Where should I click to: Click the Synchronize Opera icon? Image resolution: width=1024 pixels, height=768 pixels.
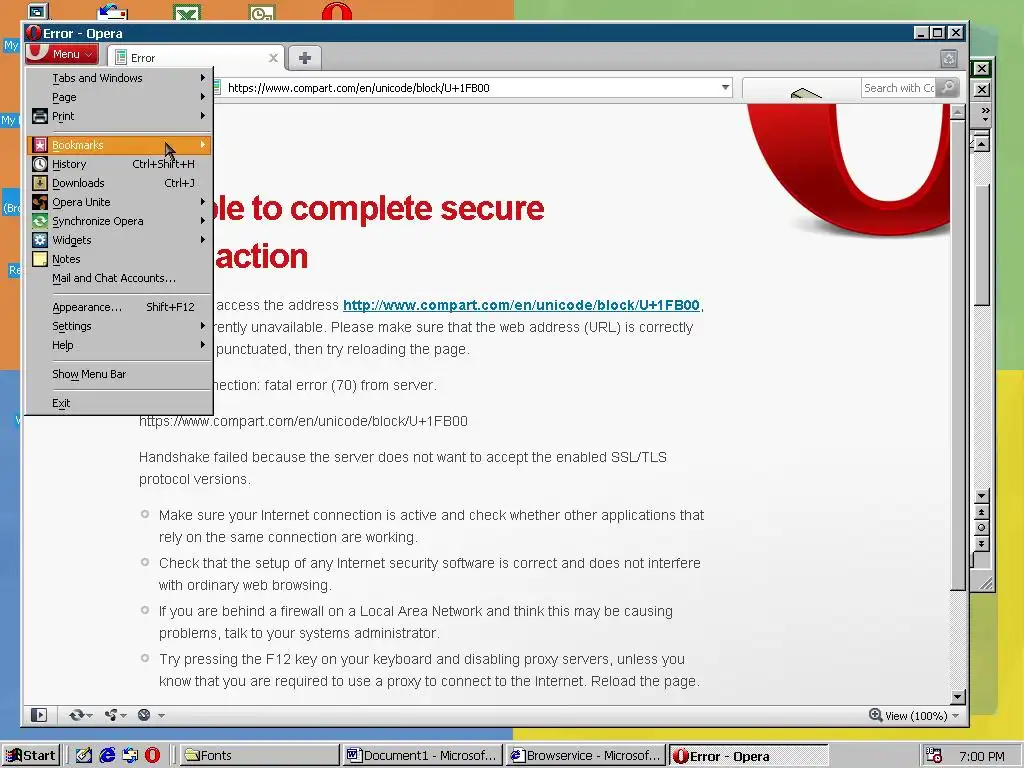40,221
